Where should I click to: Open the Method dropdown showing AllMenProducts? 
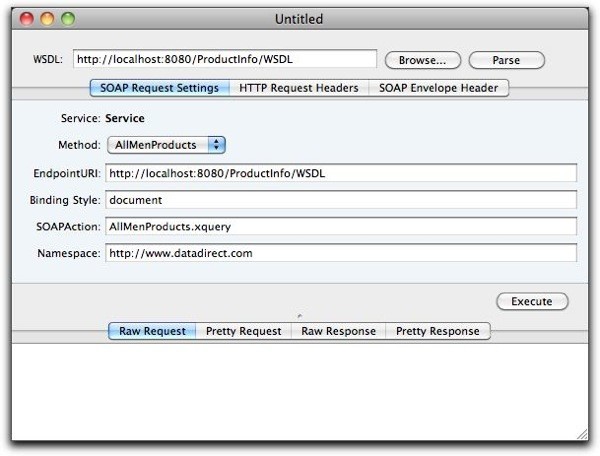(166, 145)
